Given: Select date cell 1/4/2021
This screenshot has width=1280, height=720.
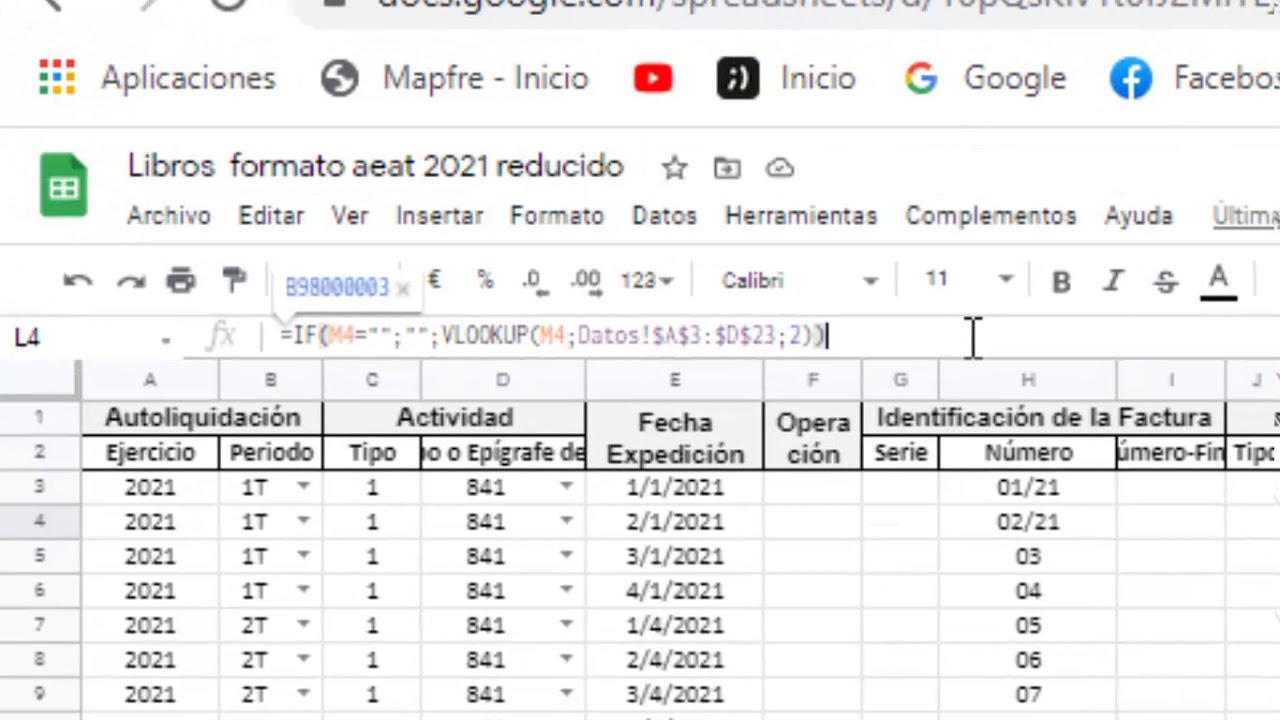Looking at the screenshot, I should tap(675, 625).
